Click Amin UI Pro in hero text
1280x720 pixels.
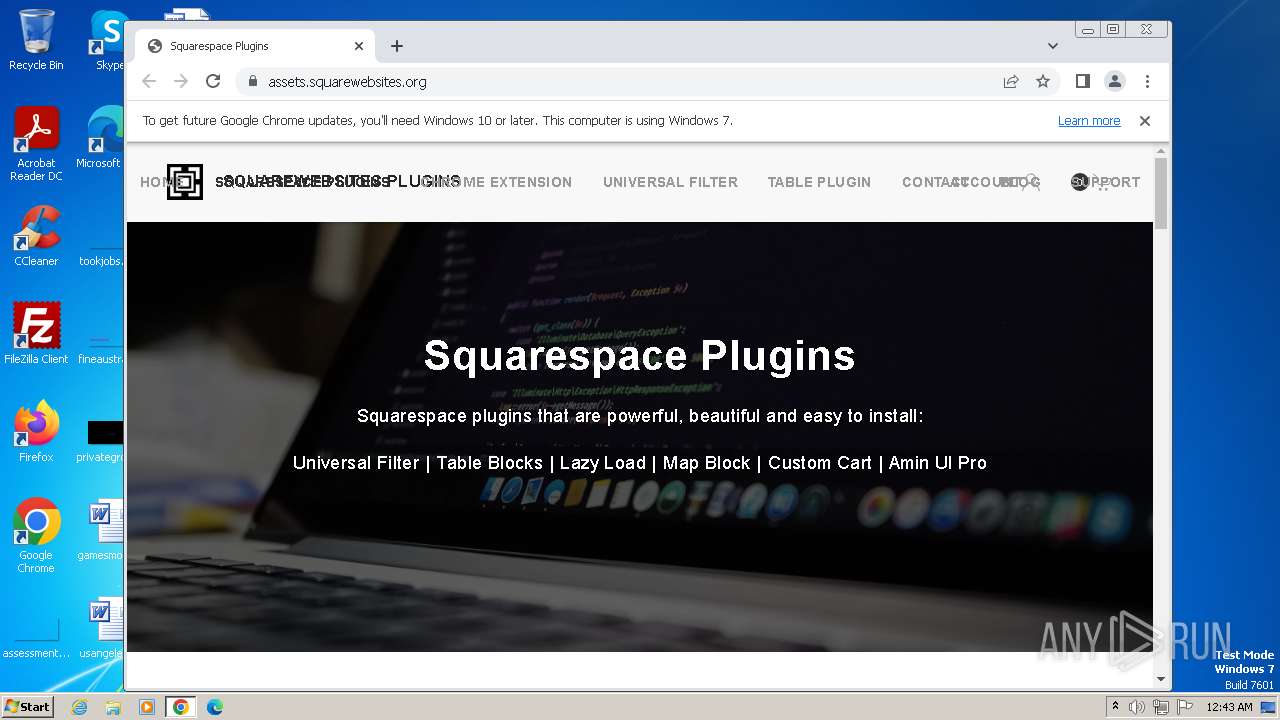[938, 463]
